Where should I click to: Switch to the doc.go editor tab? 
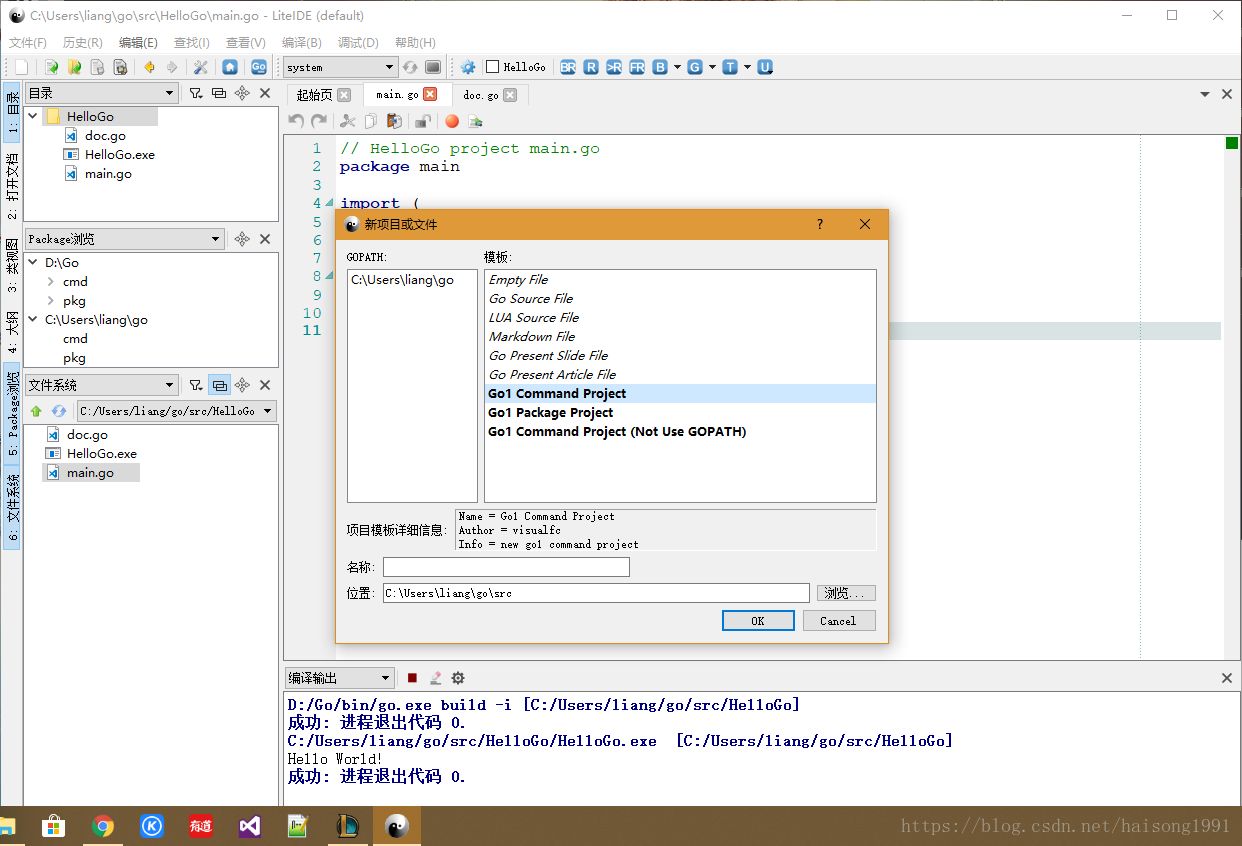(x=480, y=94)
